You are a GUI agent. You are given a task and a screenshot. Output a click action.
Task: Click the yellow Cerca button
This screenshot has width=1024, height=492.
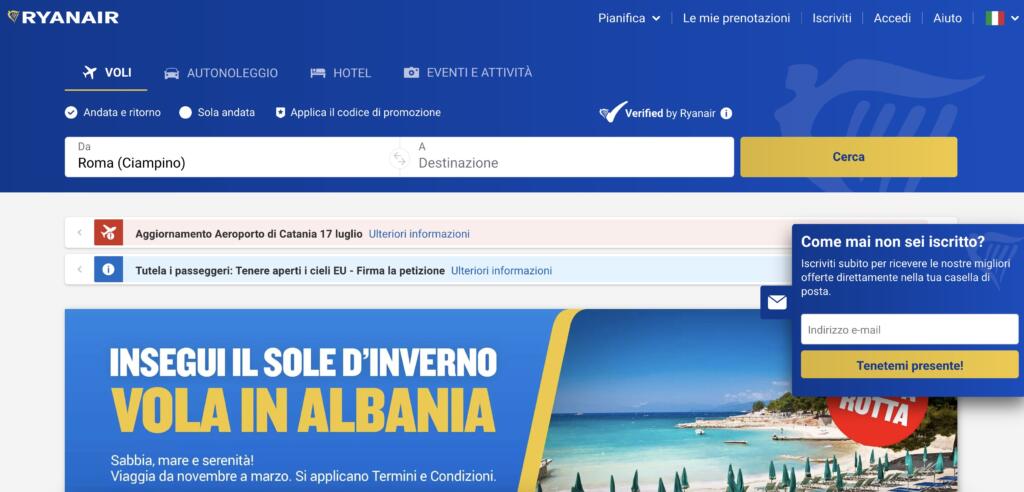(x=848, y=157)
